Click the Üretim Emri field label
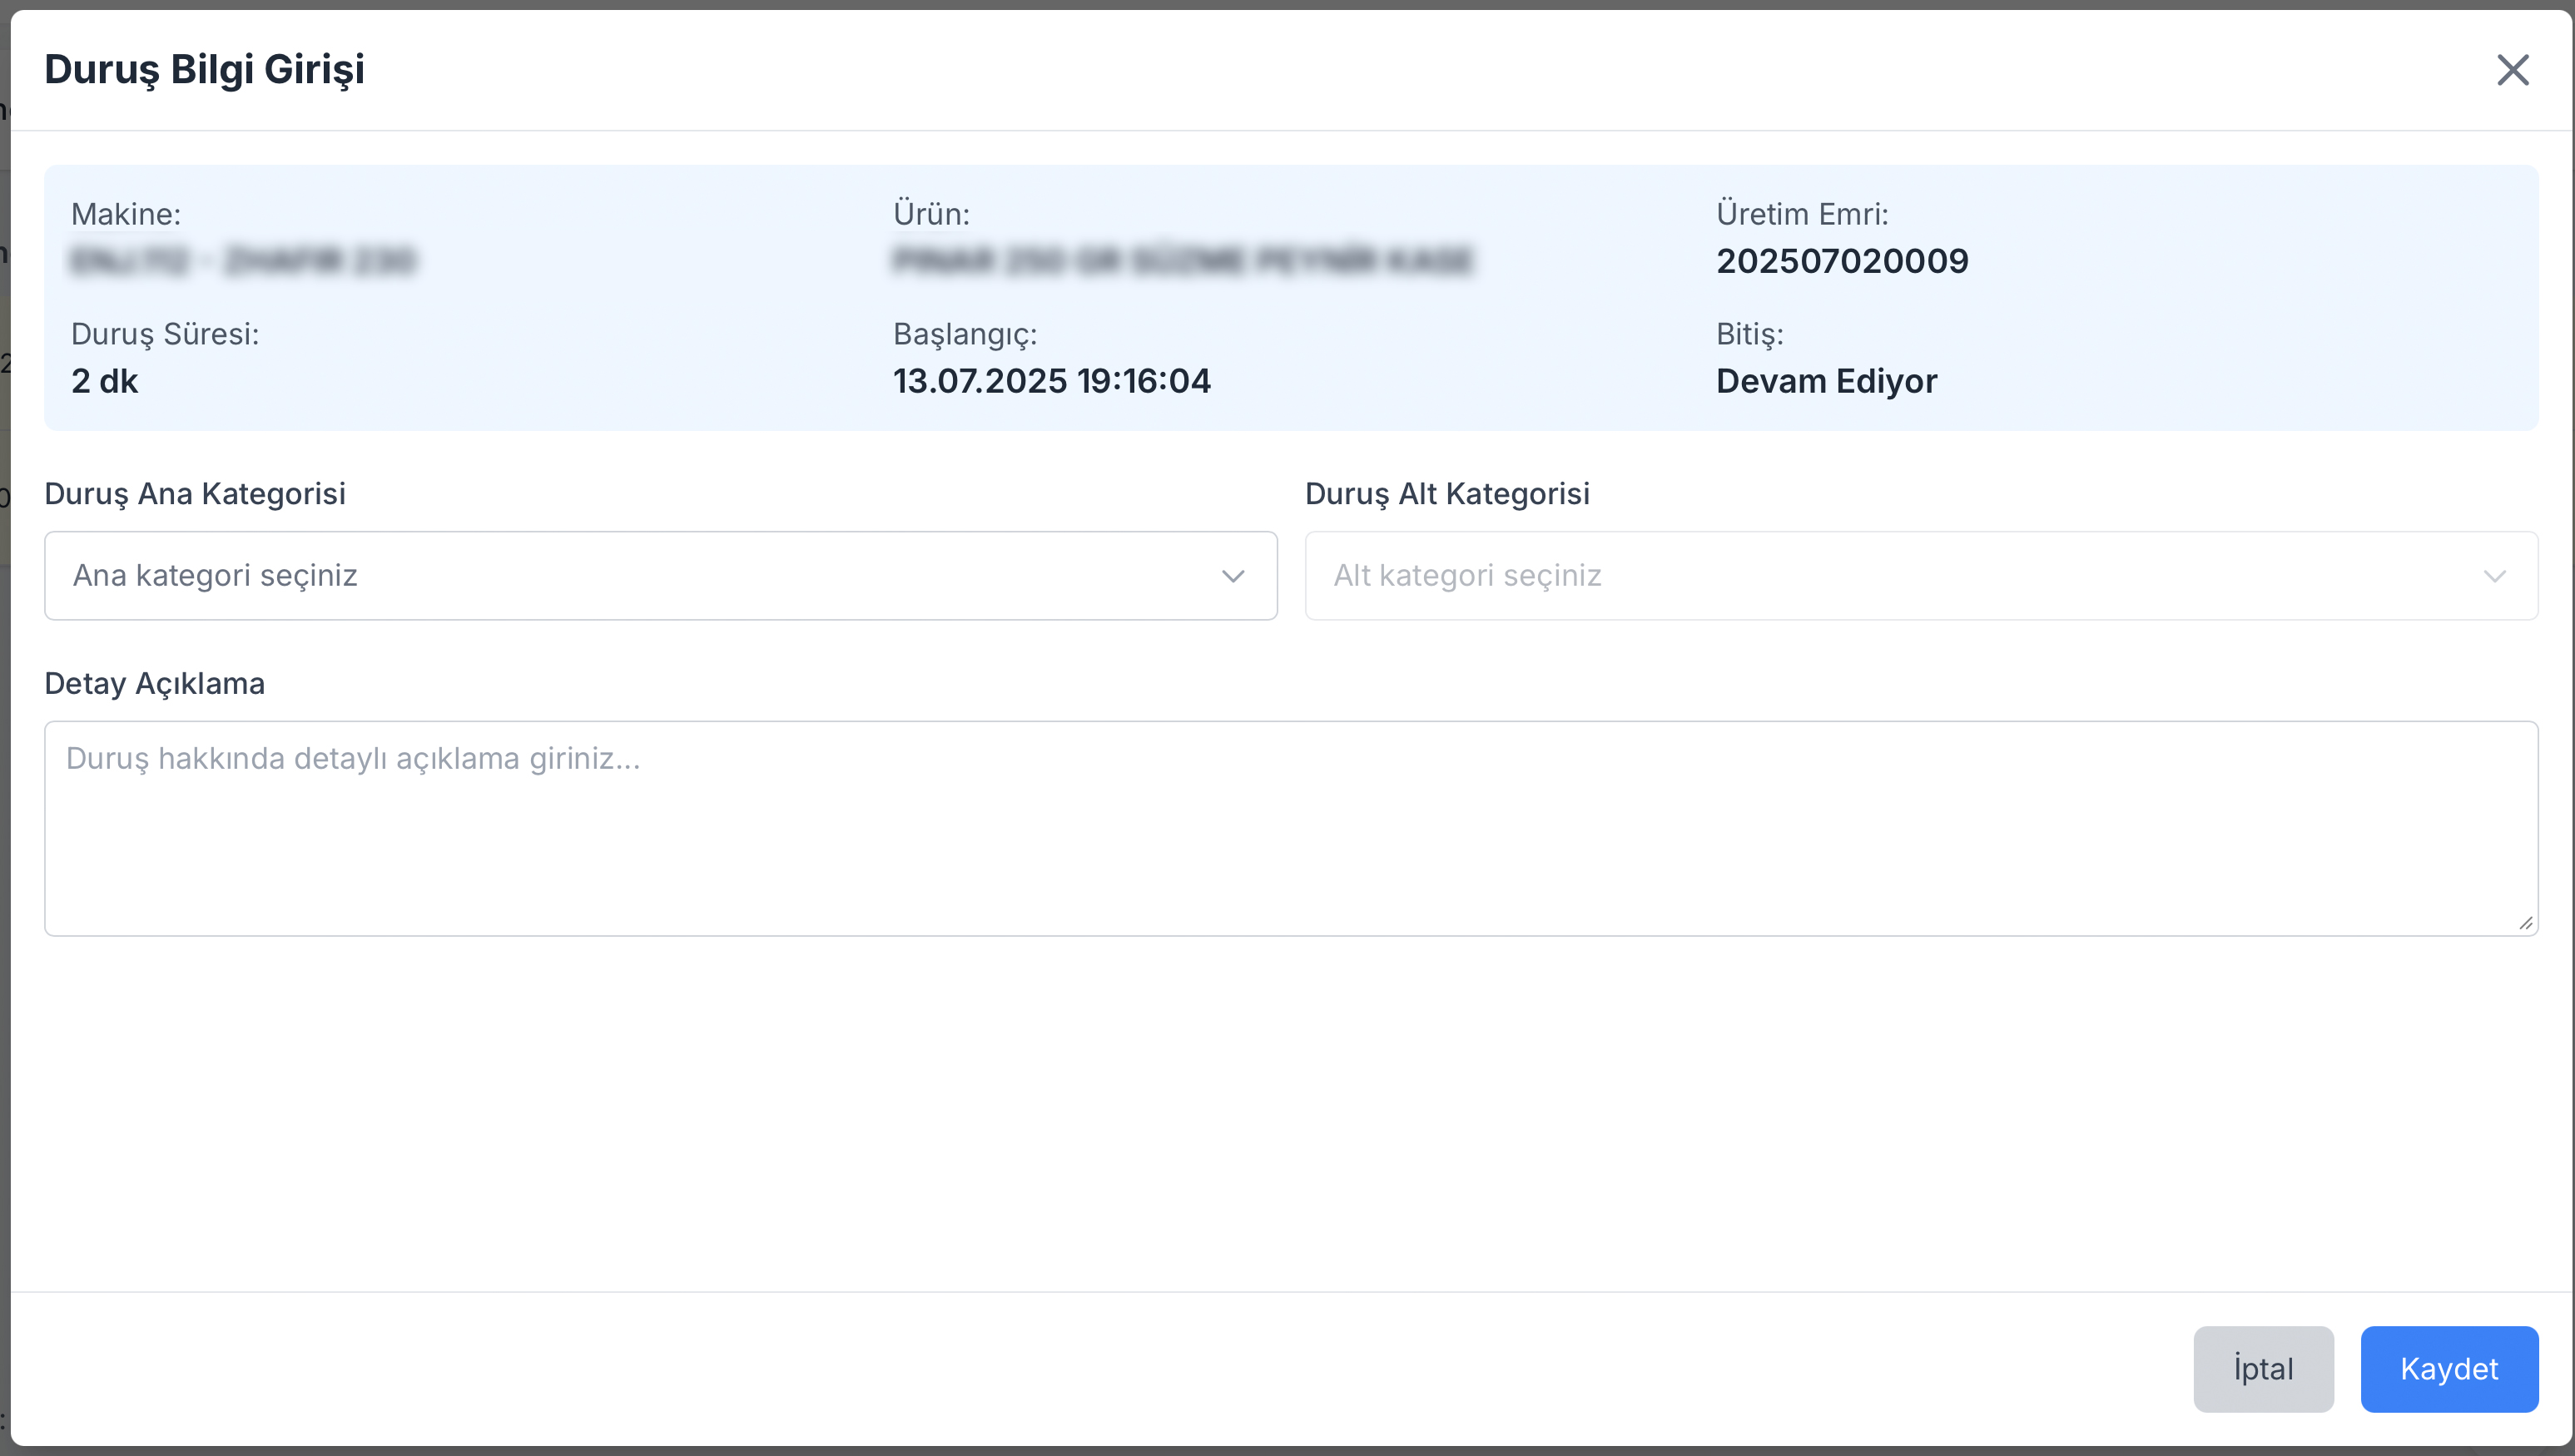 (1802, 214)
